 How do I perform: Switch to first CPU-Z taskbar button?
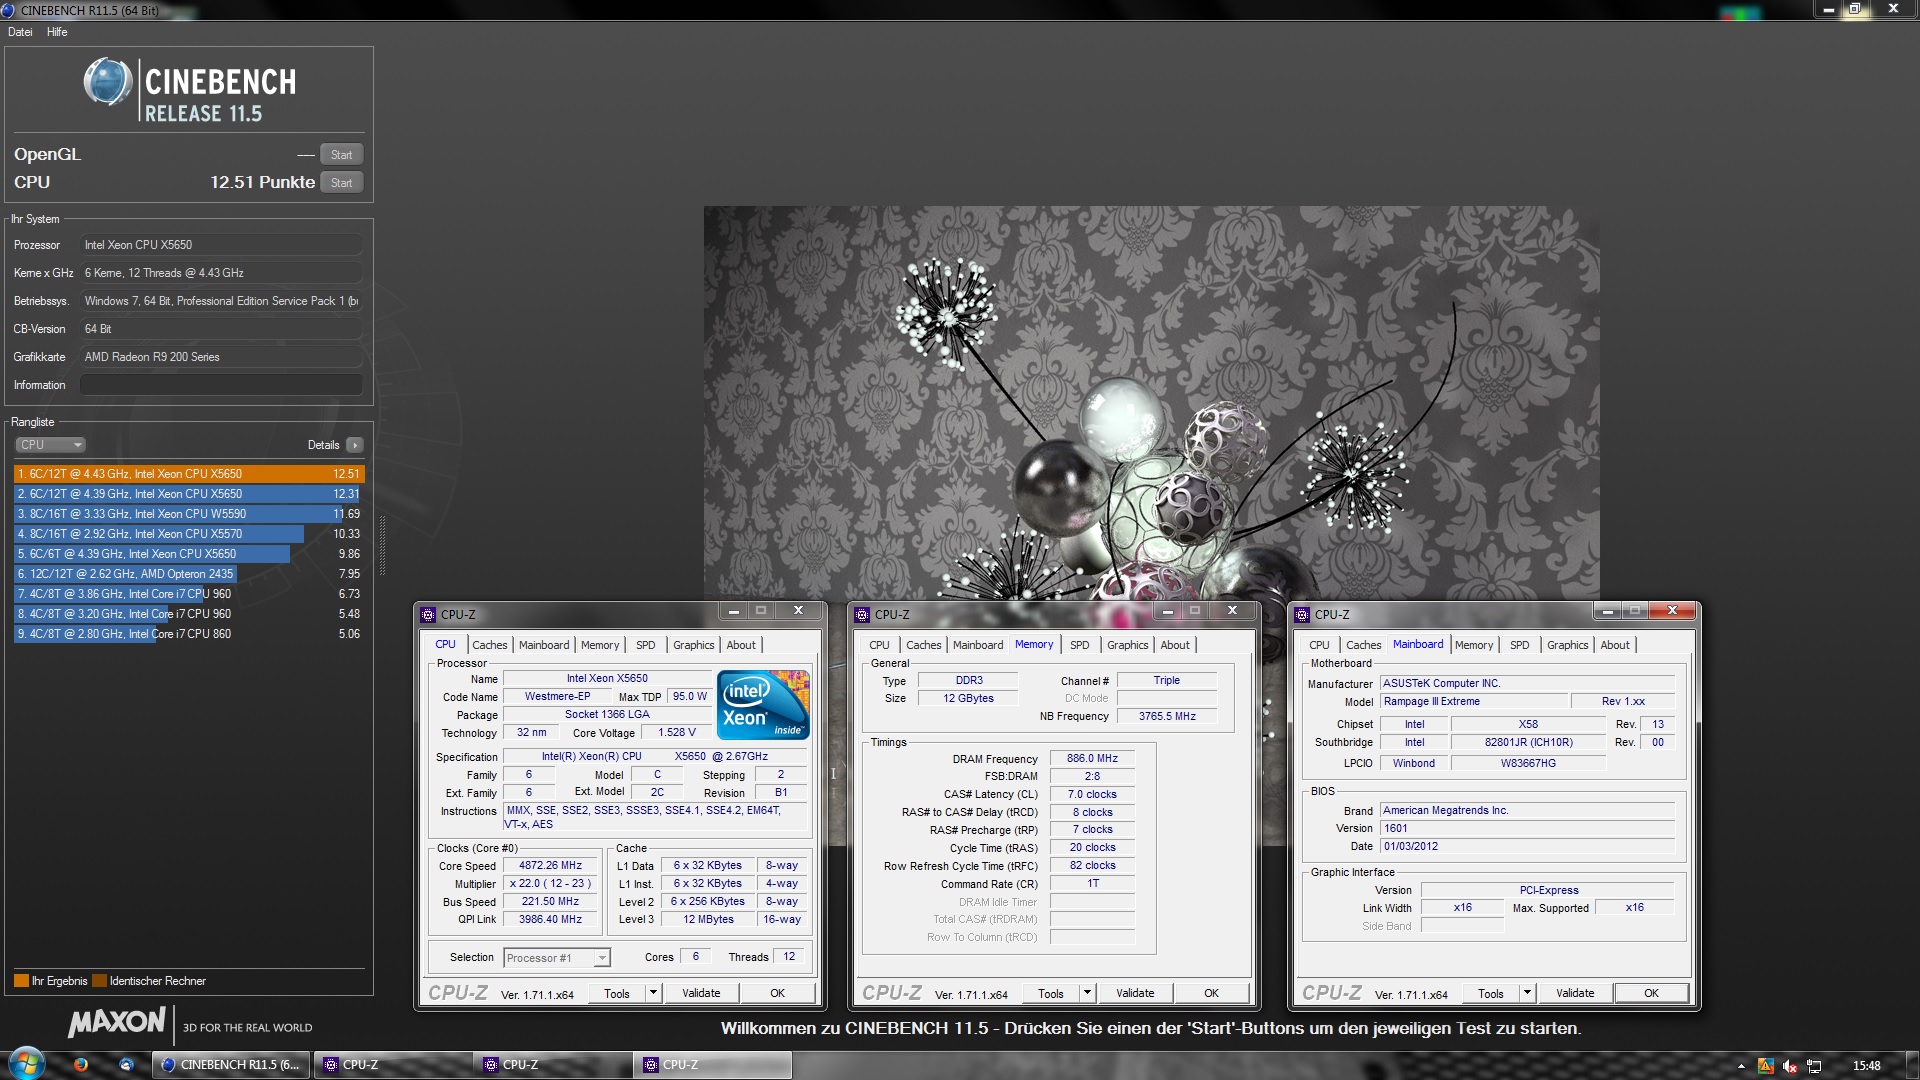point(393,1065)
